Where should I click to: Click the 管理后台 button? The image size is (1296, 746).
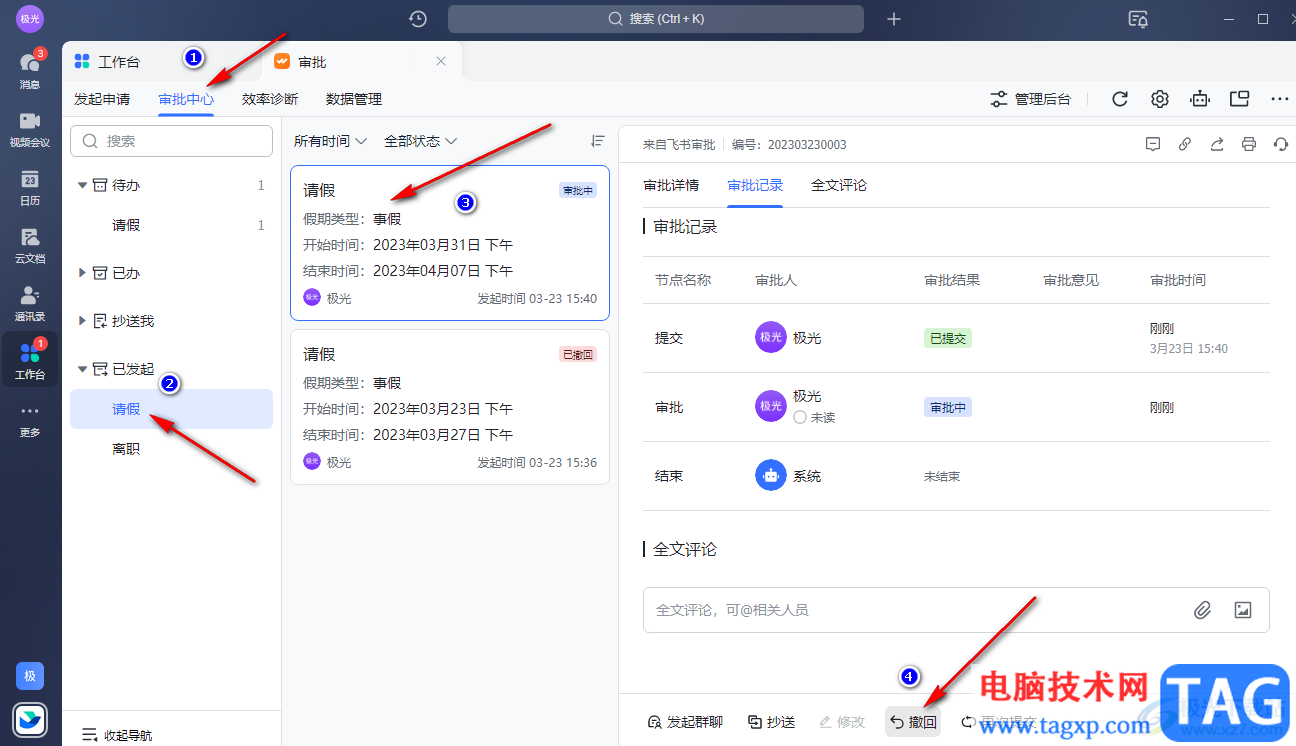click(1030, 99)
